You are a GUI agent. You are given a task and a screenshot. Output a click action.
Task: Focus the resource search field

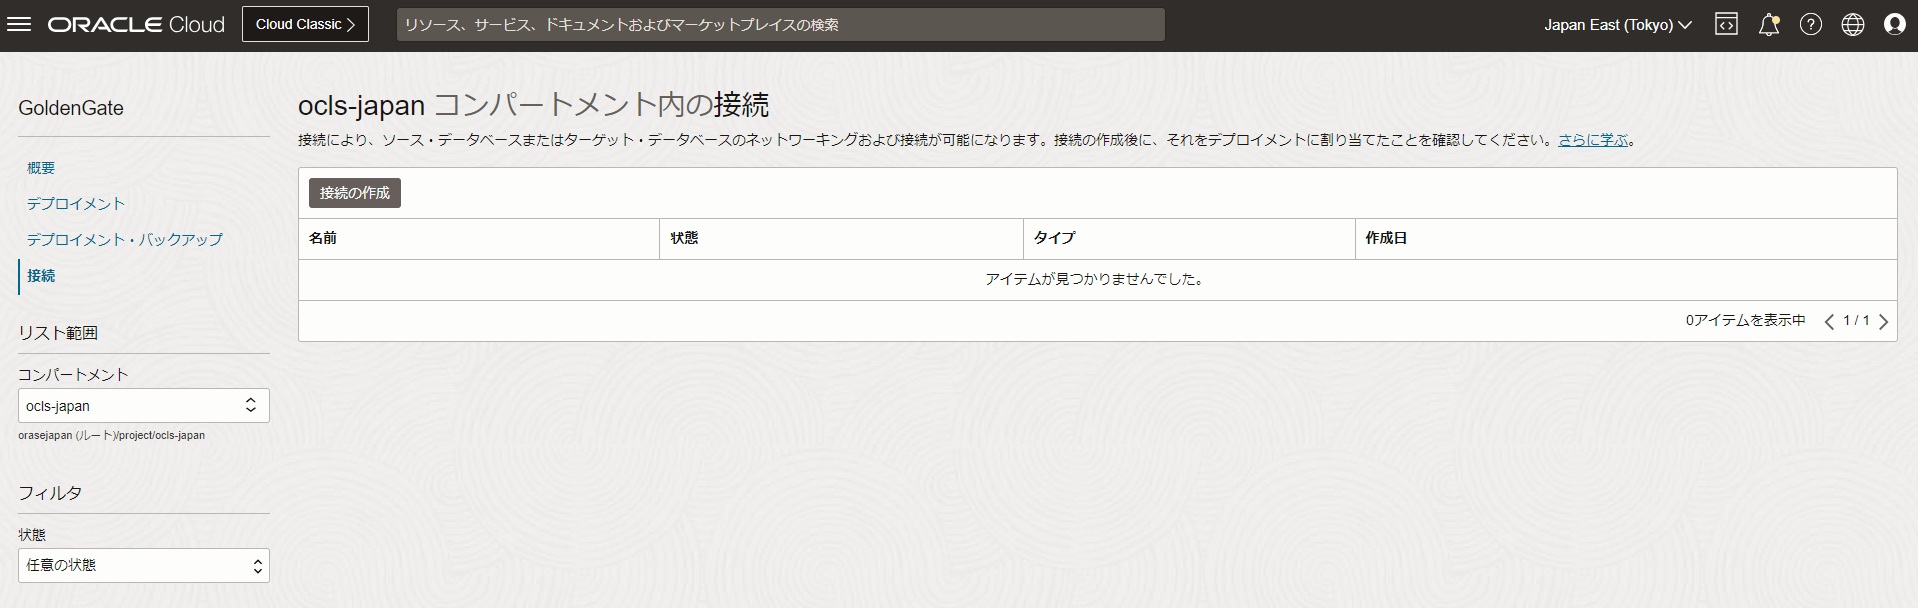coord(781,24)
